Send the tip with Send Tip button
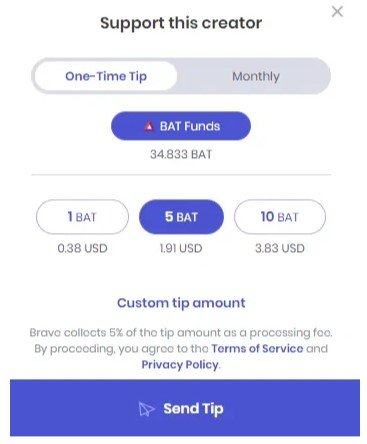This screenshot has height=444, width=367. (185, 408)
